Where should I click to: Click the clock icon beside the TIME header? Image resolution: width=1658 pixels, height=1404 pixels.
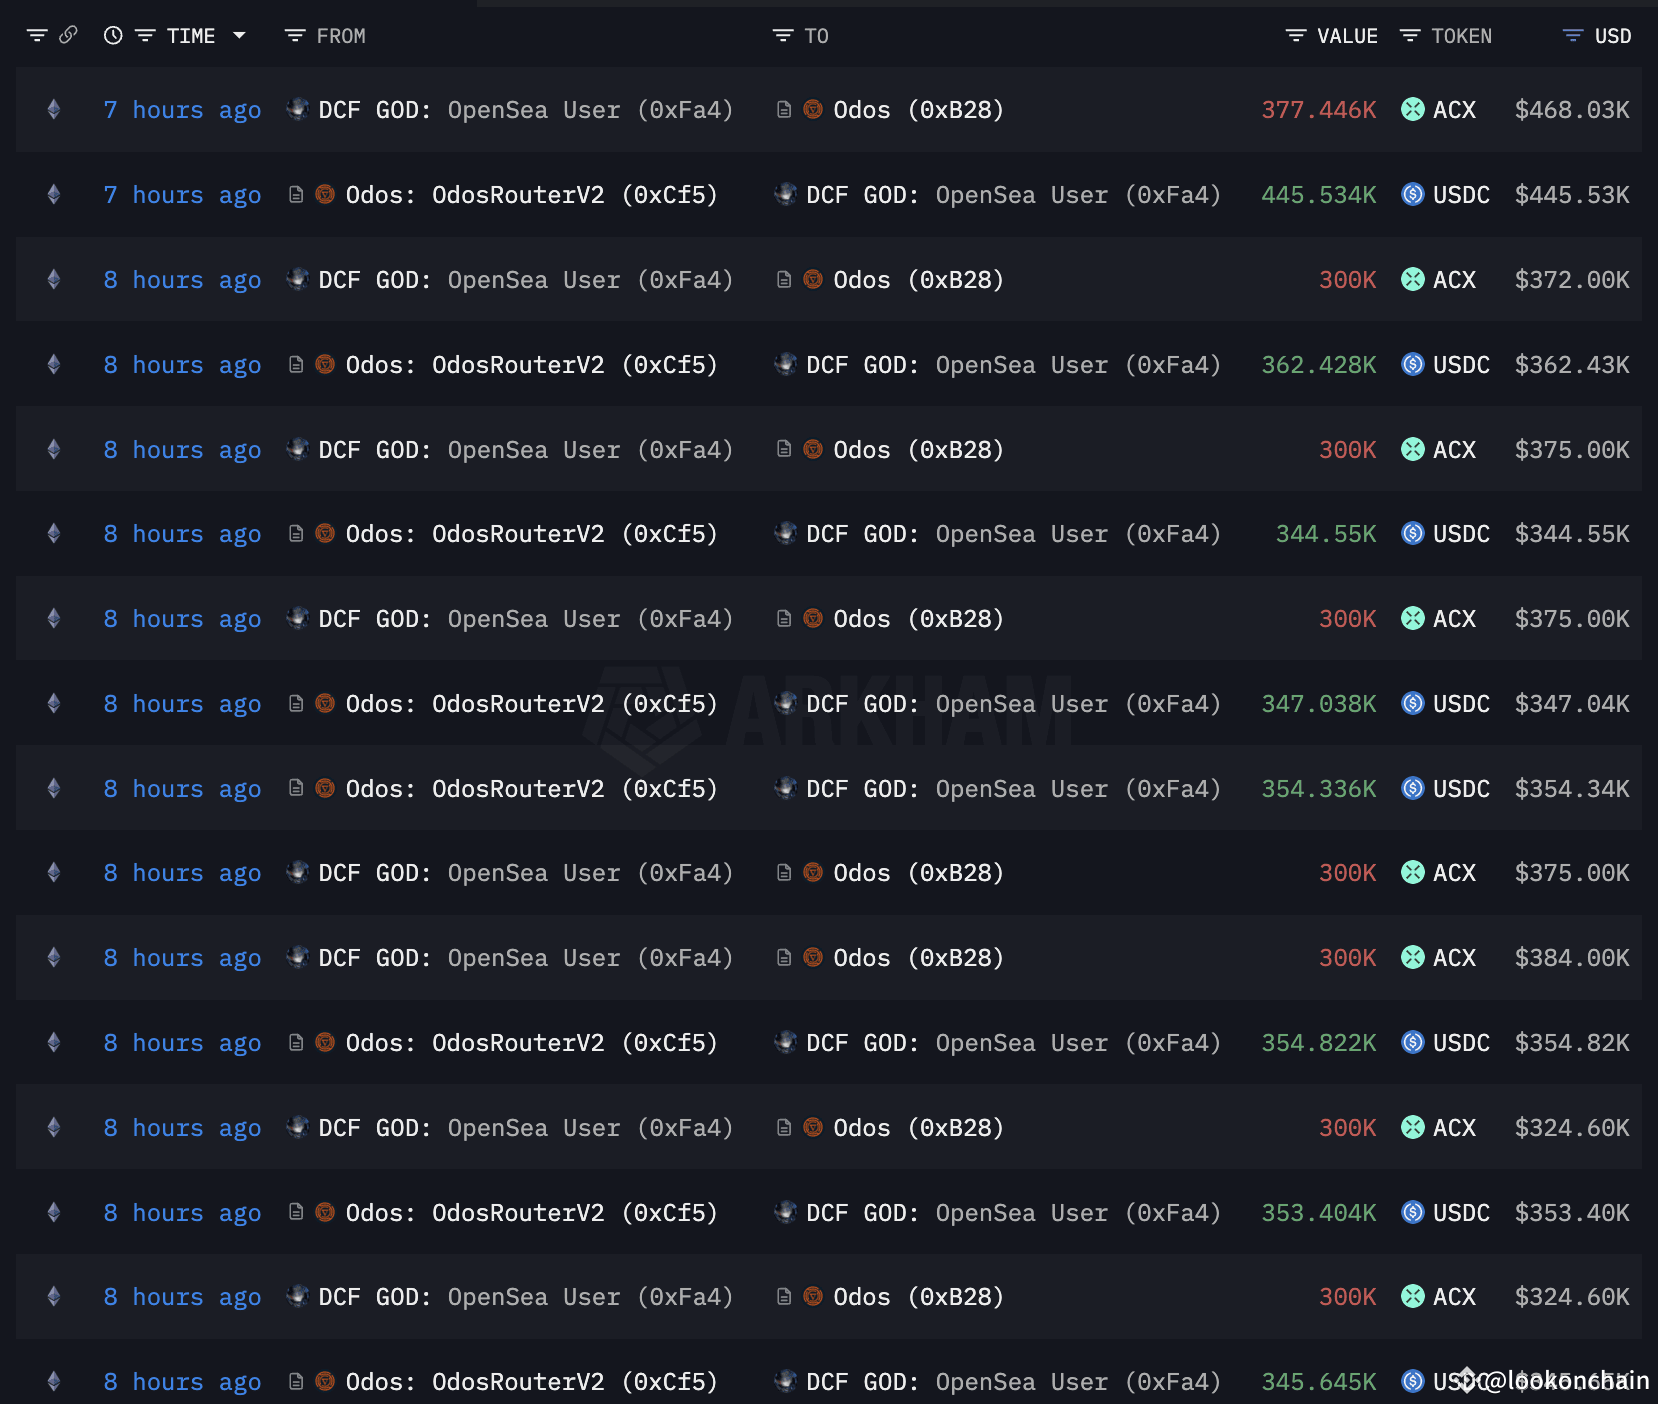pos(111,35)
